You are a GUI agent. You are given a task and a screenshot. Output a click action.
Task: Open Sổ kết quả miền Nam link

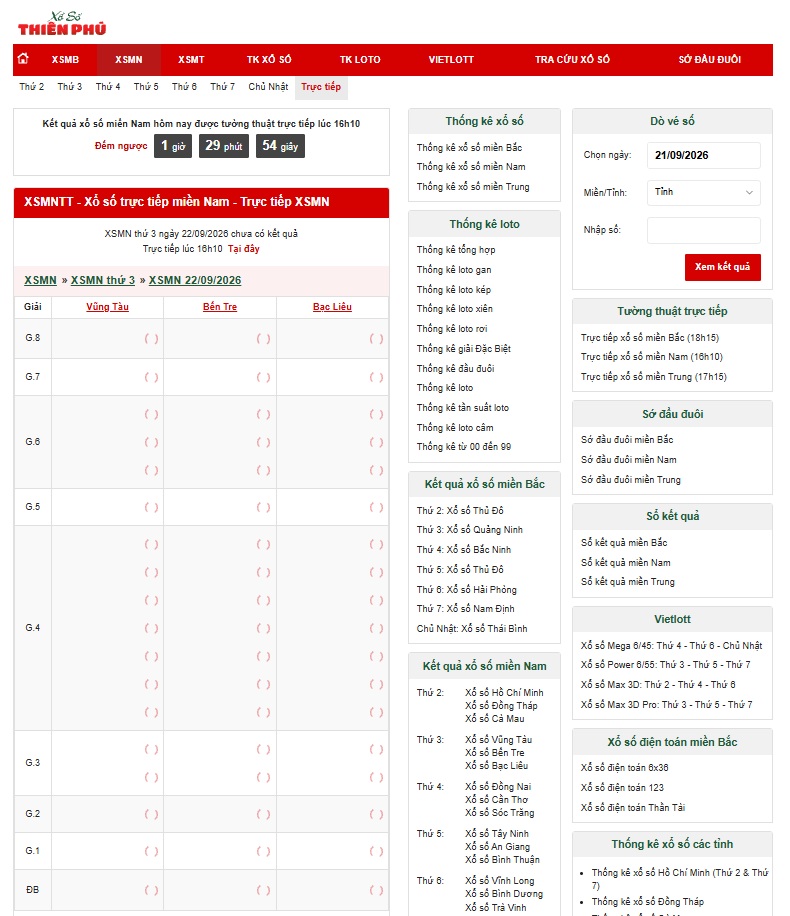[x=625, y=563]
